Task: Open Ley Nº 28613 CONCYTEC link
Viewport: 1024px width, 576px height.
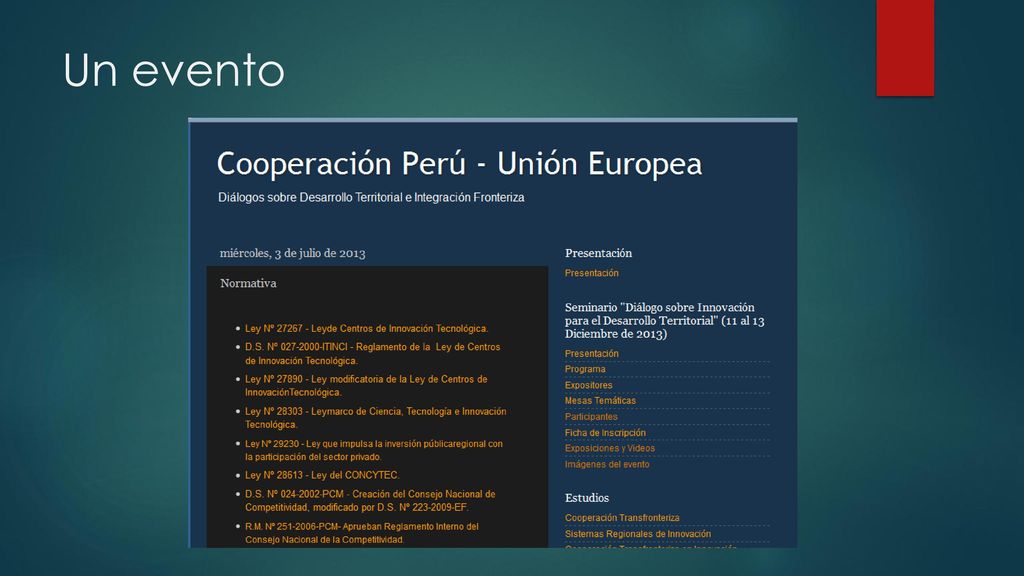Action: pyautogui.click(x=322, y=475)
